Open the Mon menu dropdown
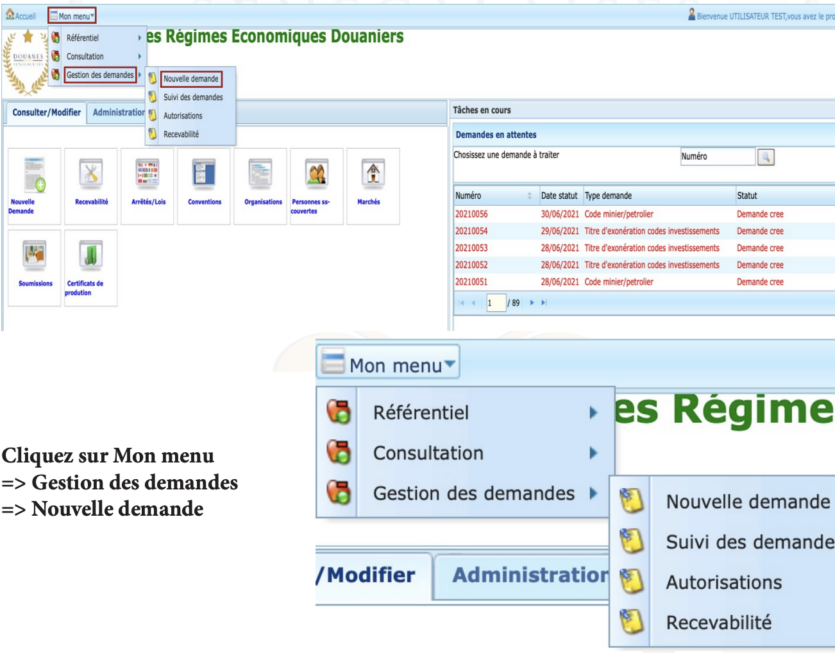The width and height of the screenshot is (835, 653). (x=72, y=16)
